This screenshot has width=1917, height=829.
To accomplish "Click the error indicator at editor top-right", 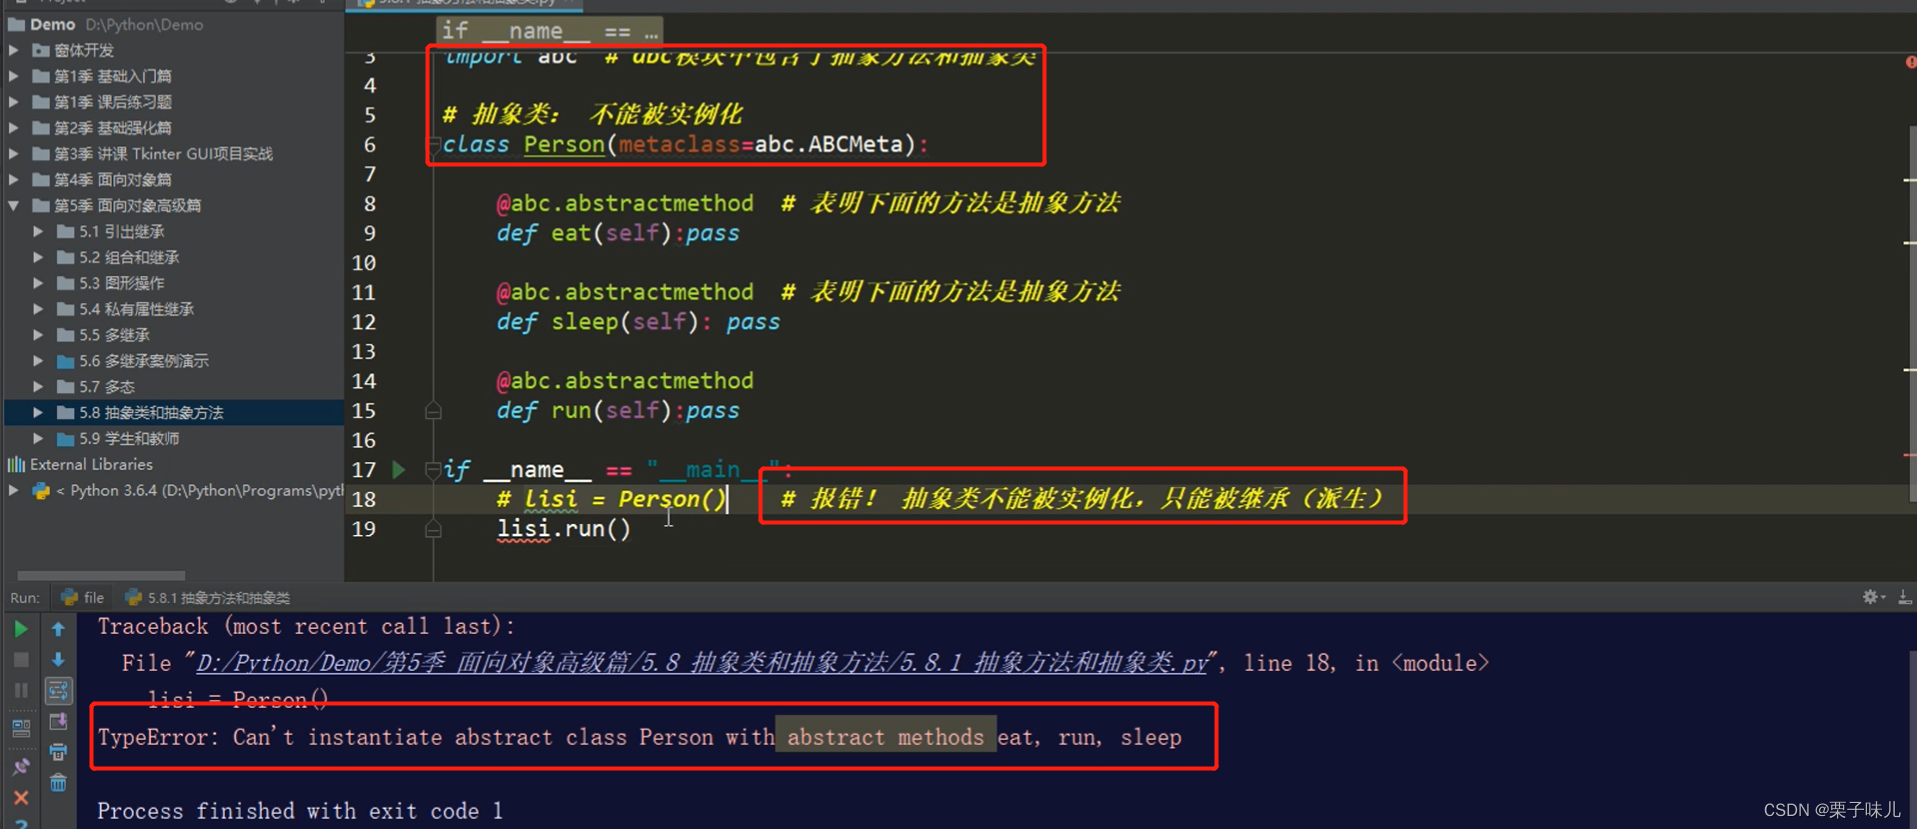I will click(1911, 62).
